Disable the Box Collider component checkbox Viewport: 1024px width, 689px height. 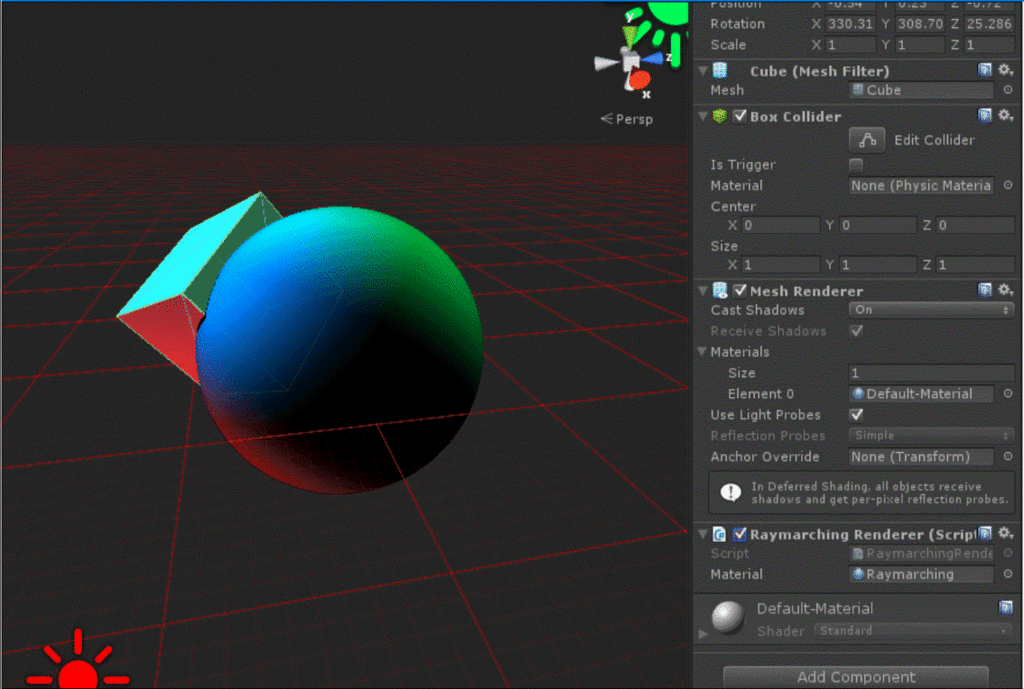pos(740,116)
